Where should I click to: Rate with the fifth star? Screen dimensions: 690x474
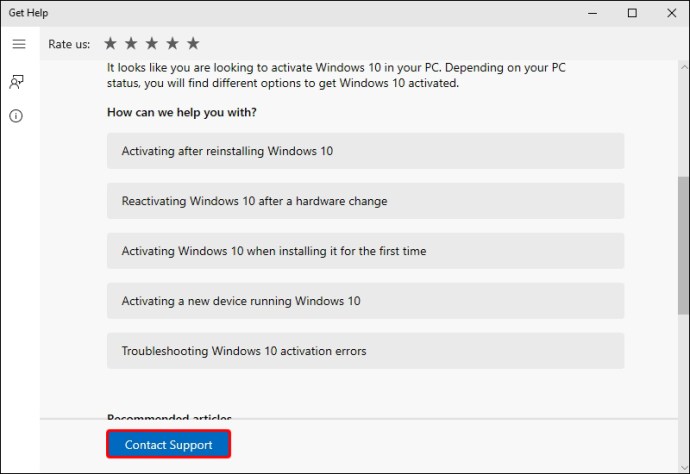click(193, 44)
